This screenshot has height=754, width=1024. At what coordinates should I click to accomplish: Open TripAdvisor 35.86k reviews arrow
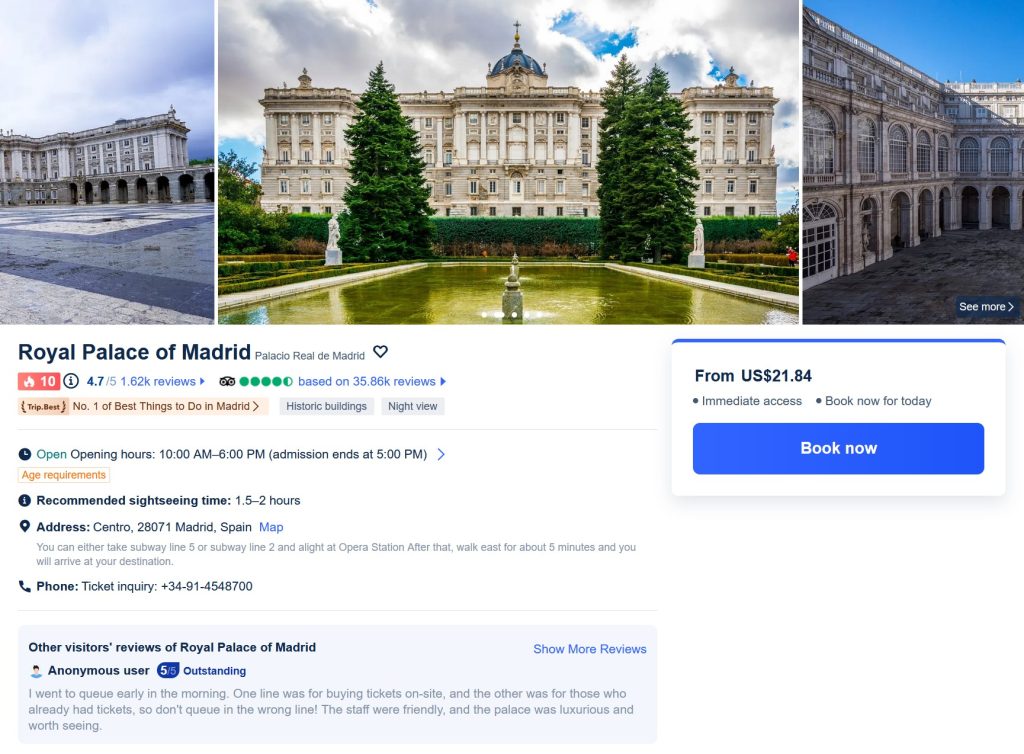pos(443,381)
